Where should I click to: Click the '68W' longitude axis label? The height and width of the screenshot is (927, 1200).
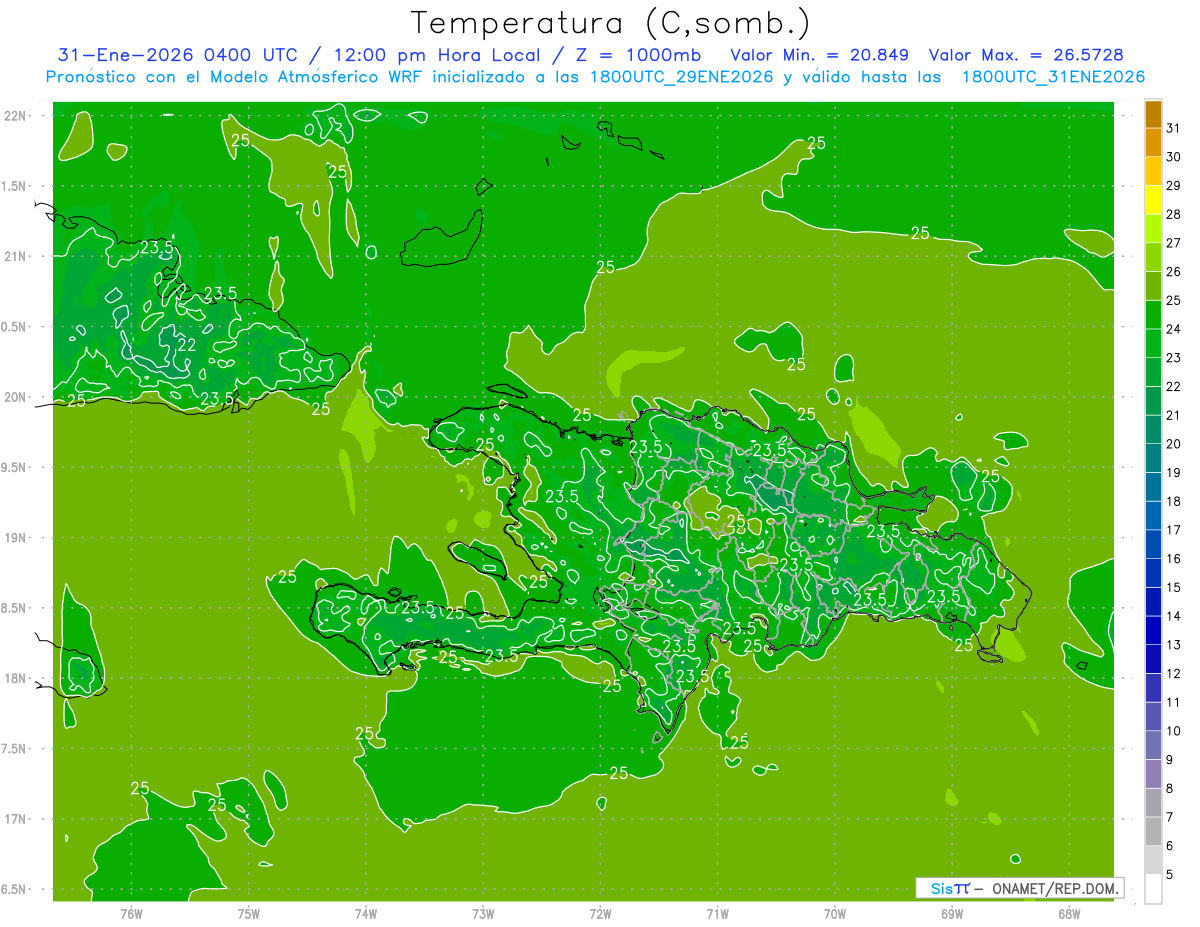click(x=1069, y=913)
